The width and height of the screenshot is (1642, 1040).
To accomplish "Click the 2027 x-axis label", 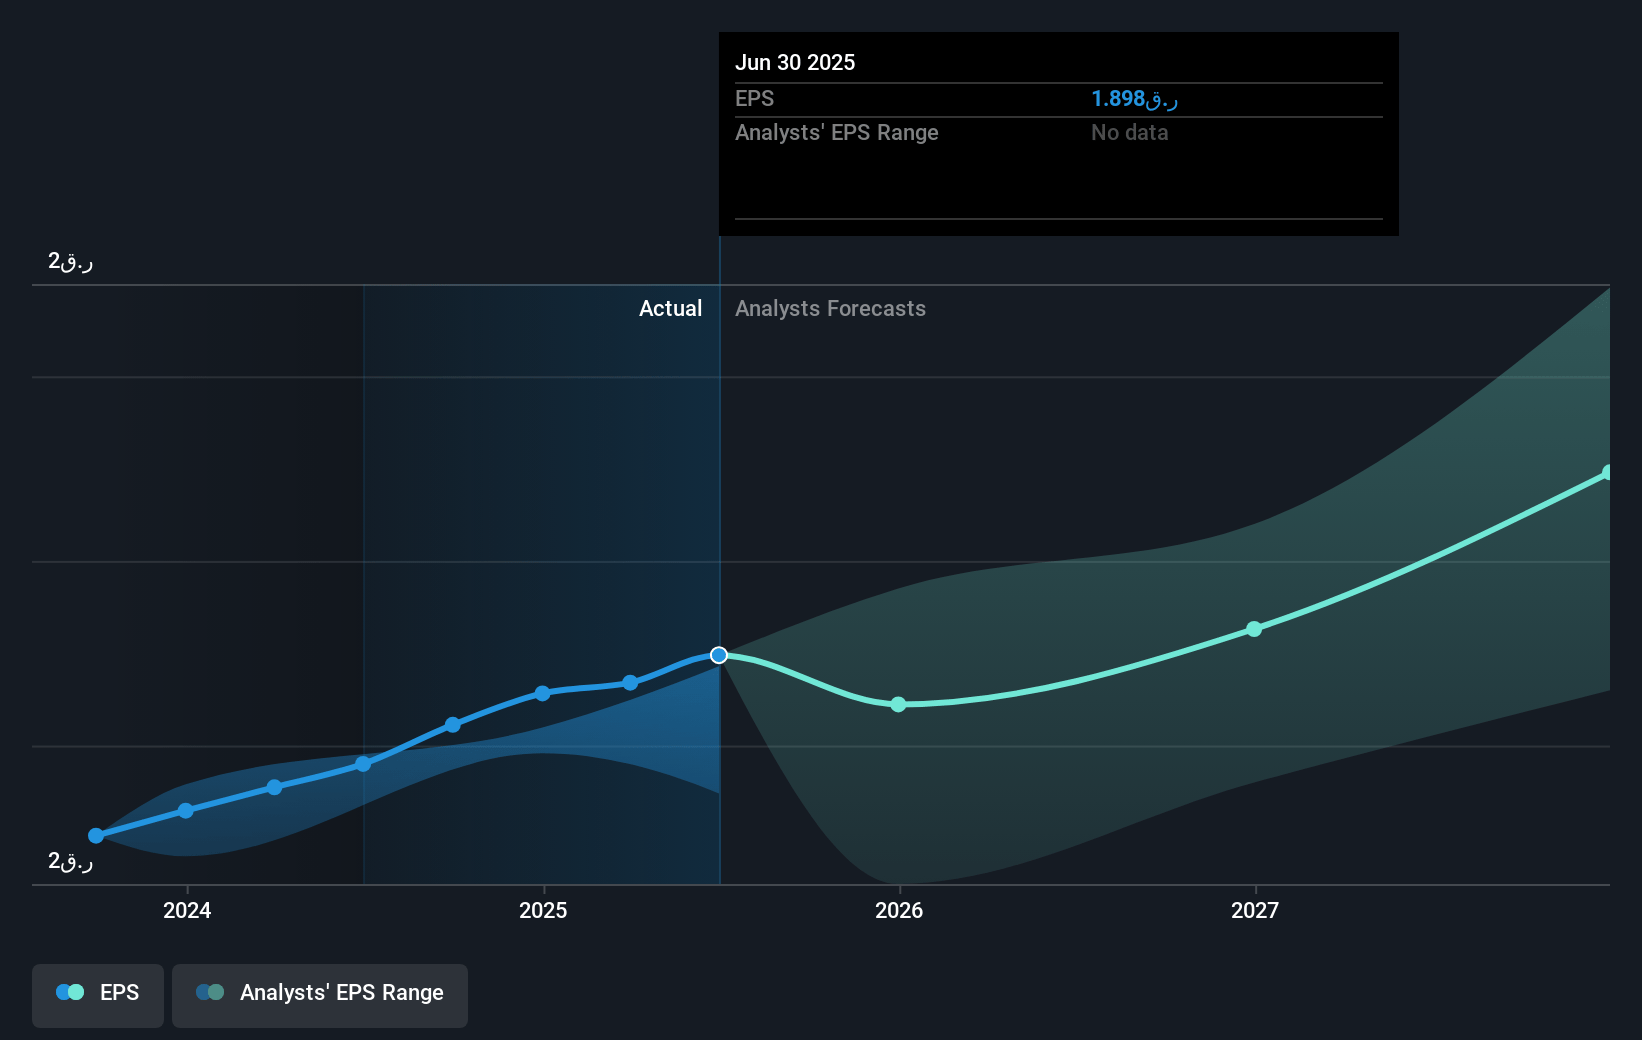I will (x=1255, y=910).
